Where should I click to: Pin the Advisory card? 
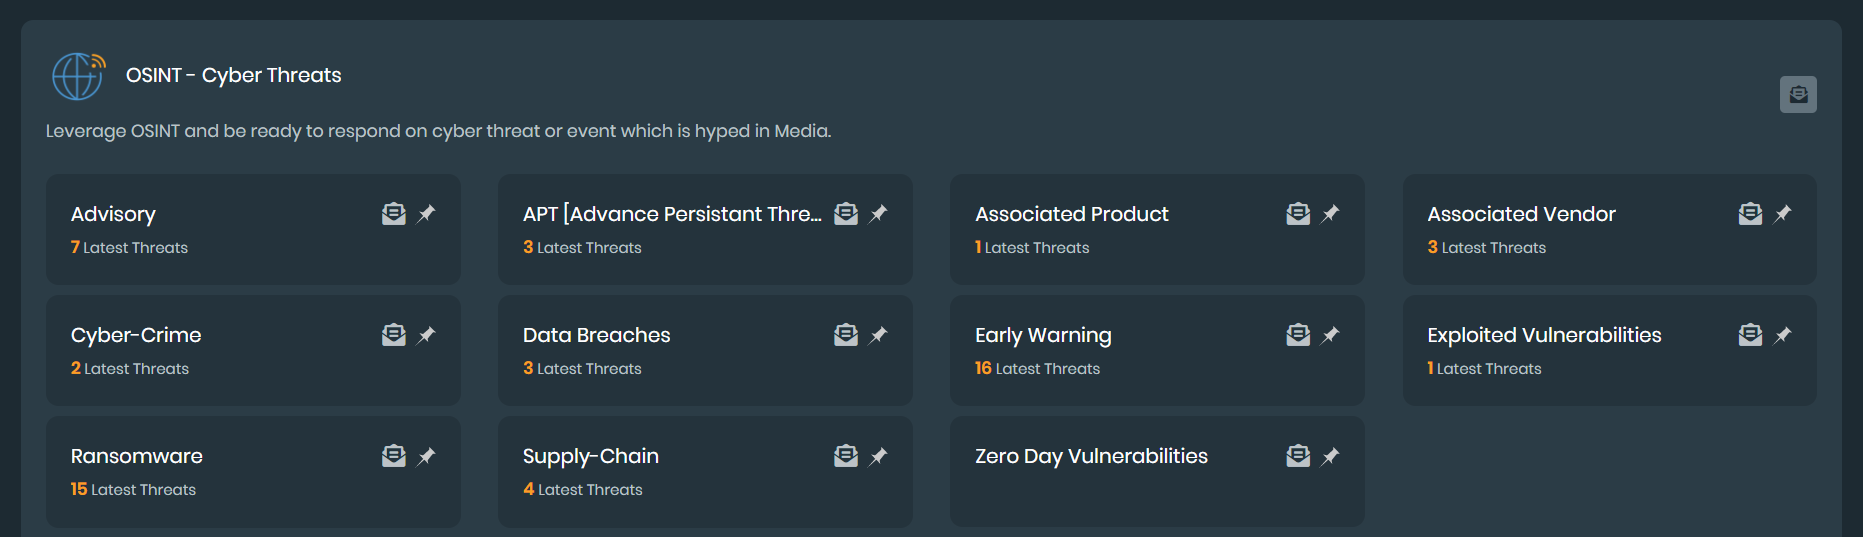coord(427,214)
